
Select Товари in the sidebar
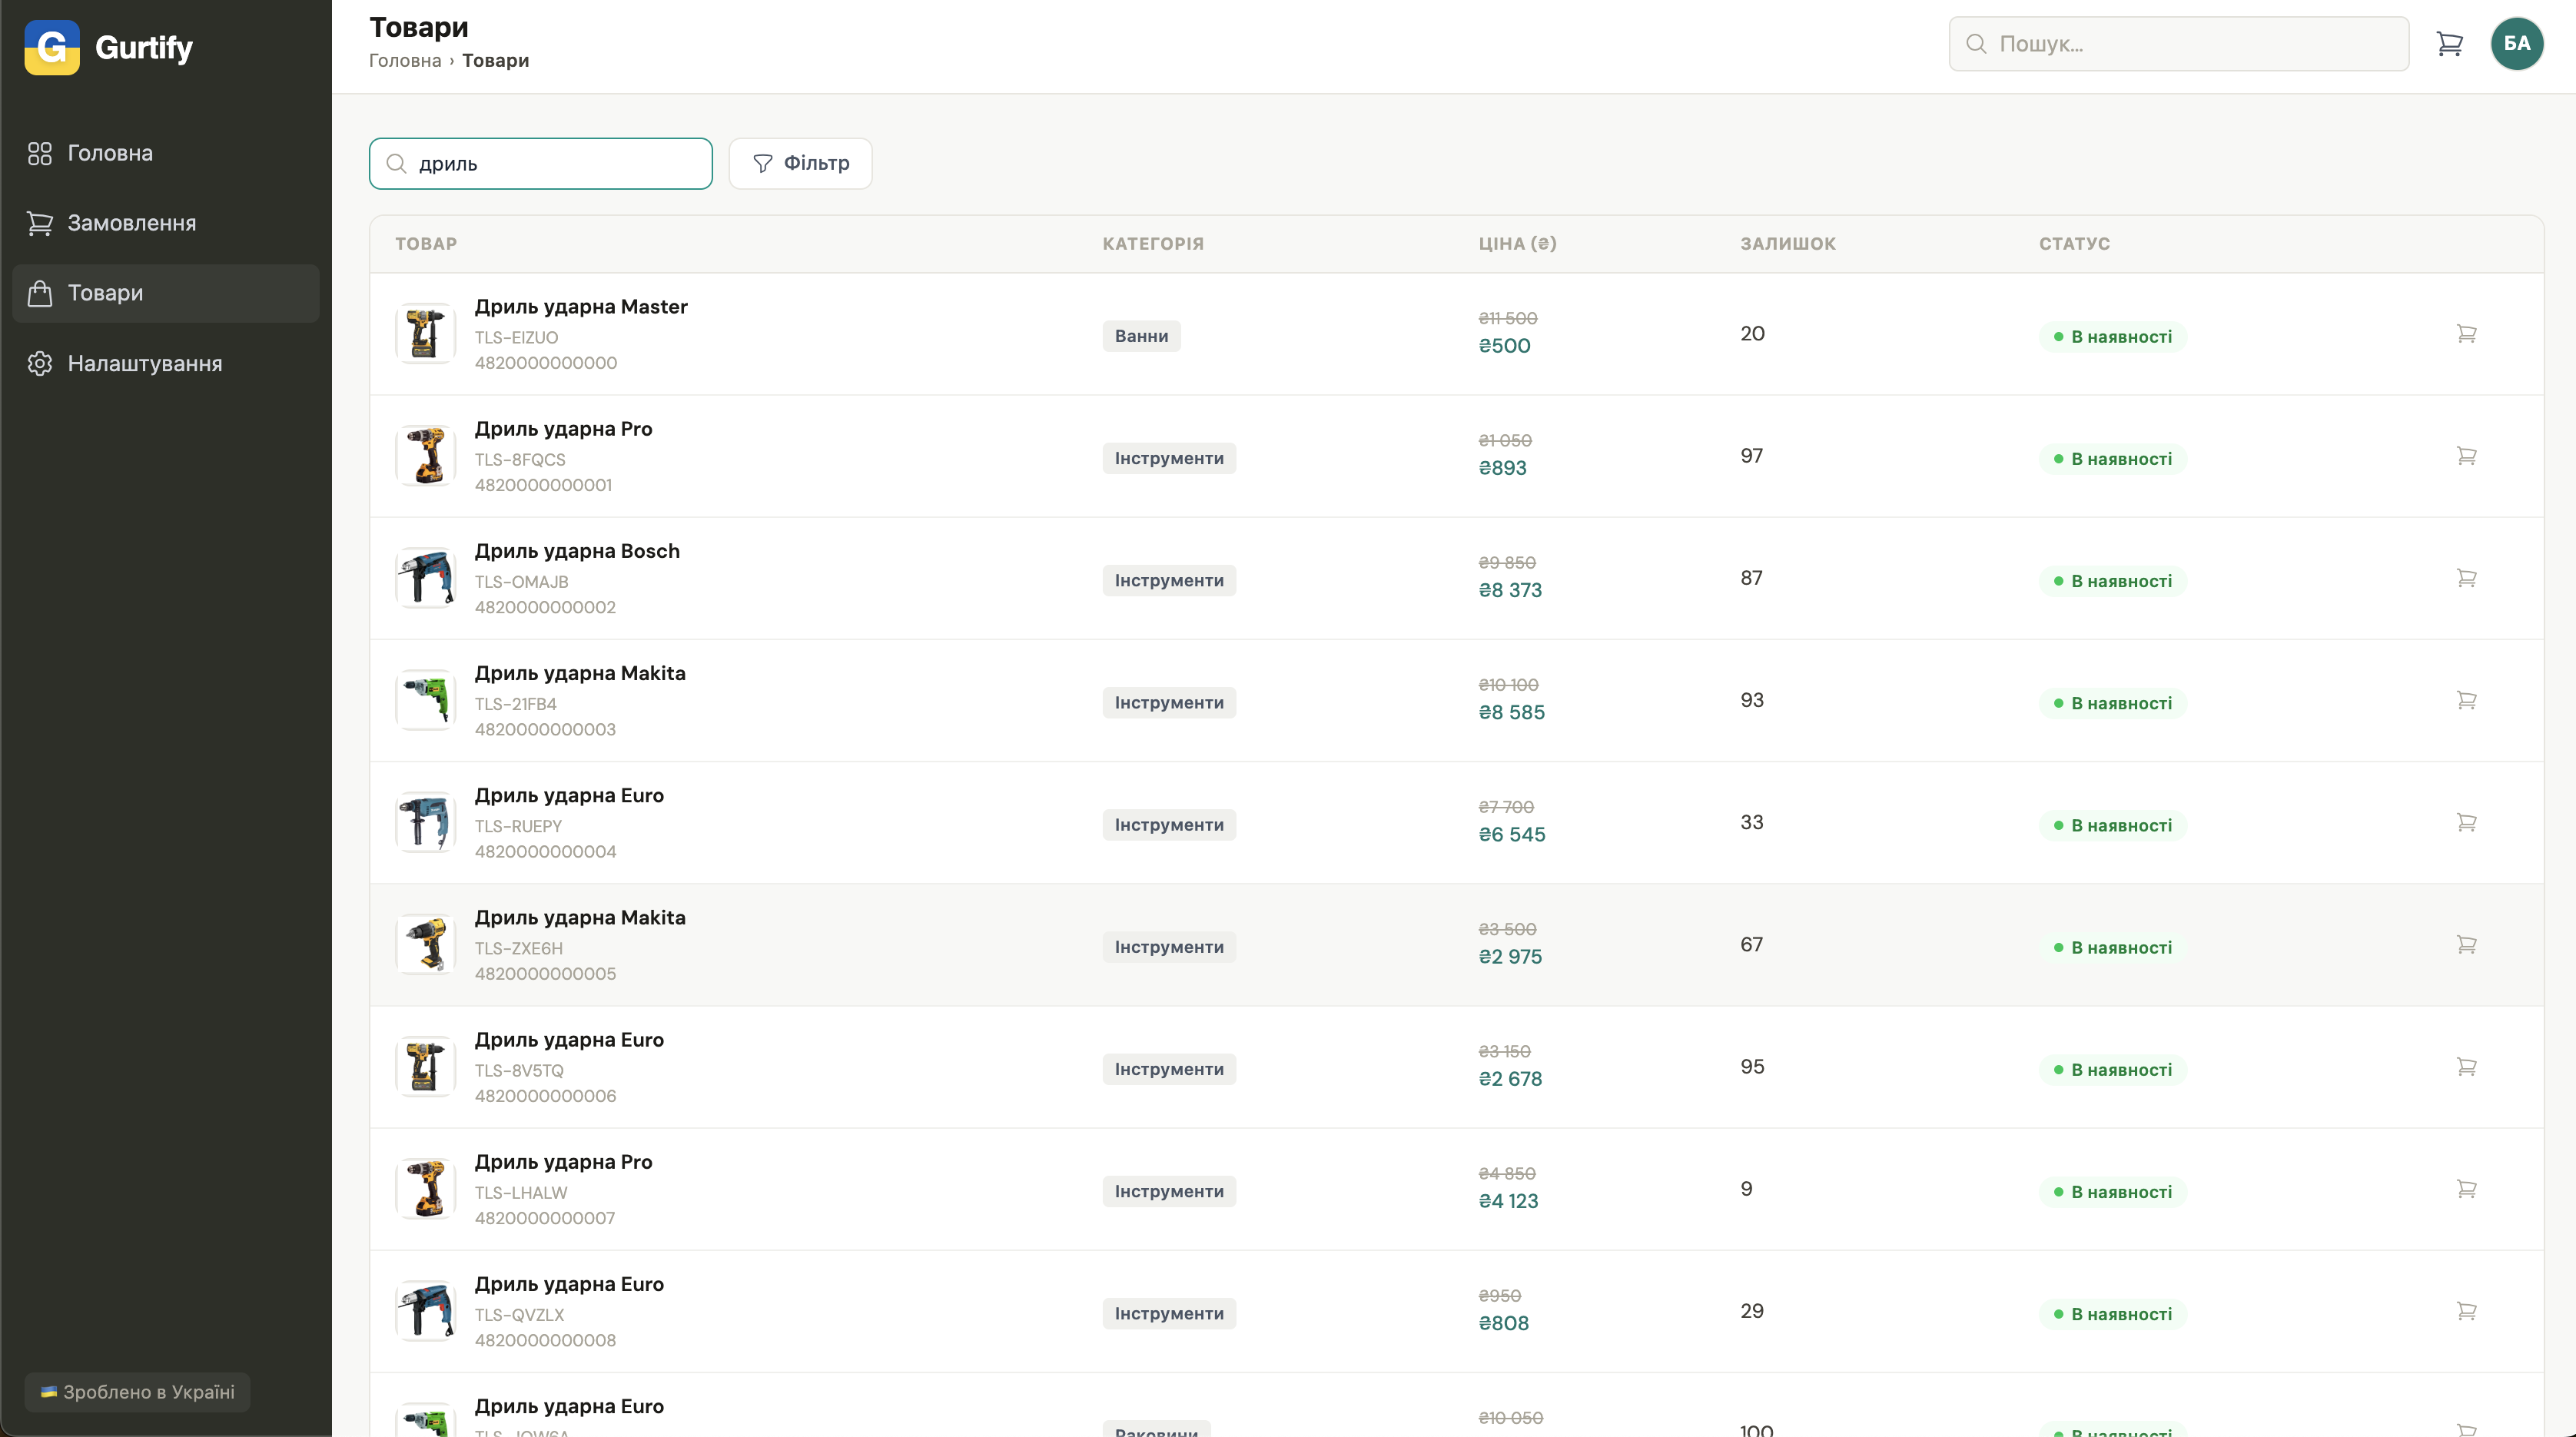pos(105,293)
